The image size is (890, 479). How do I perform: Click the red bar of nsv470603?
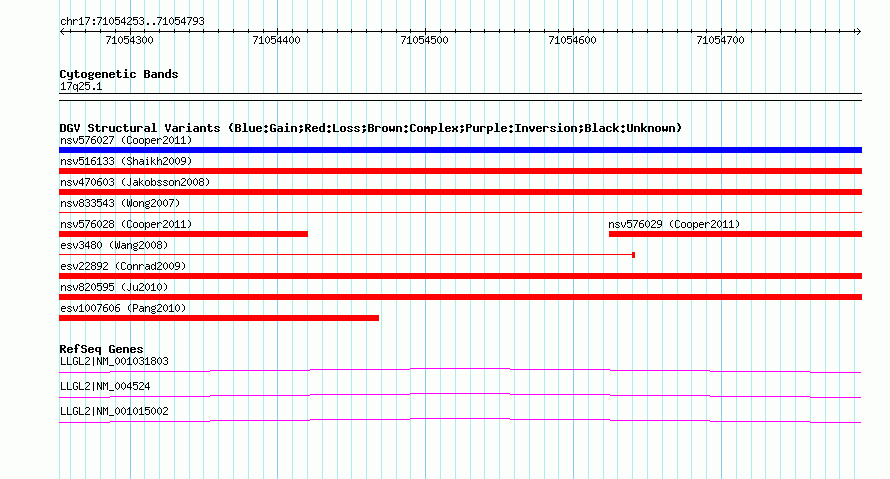pos(460,192)
